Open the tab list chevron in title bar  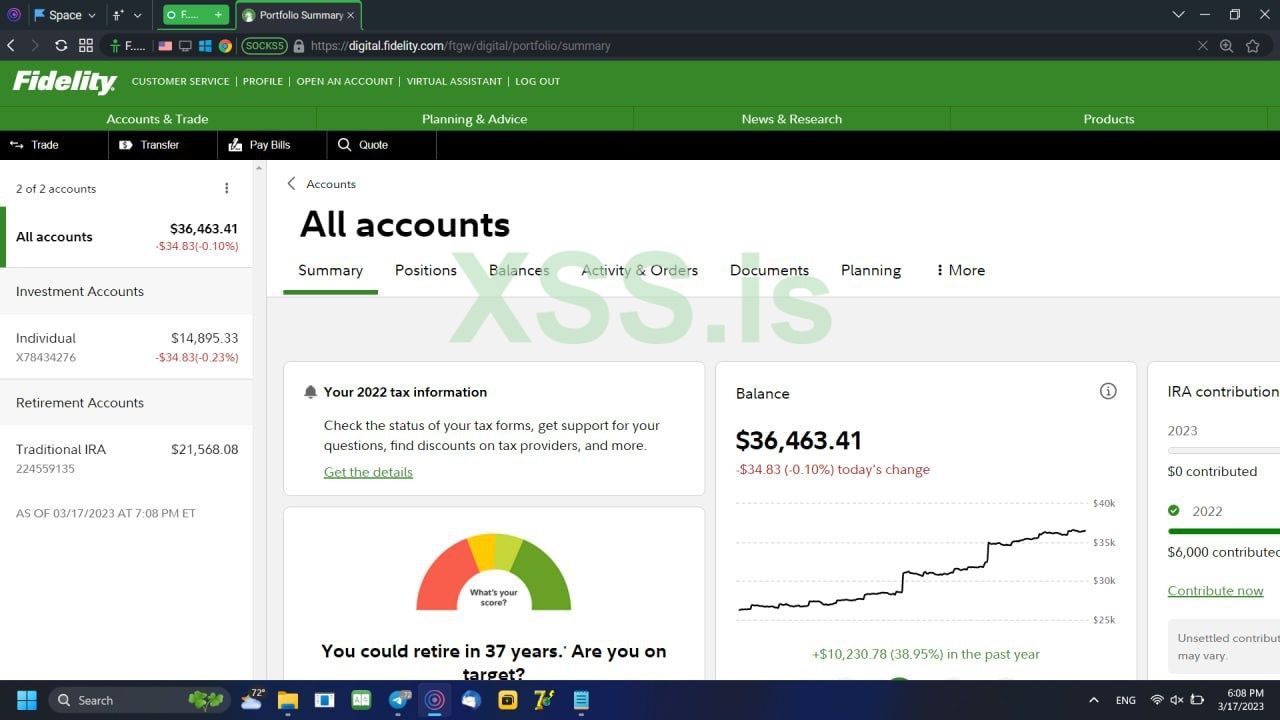click(1179, 15)
